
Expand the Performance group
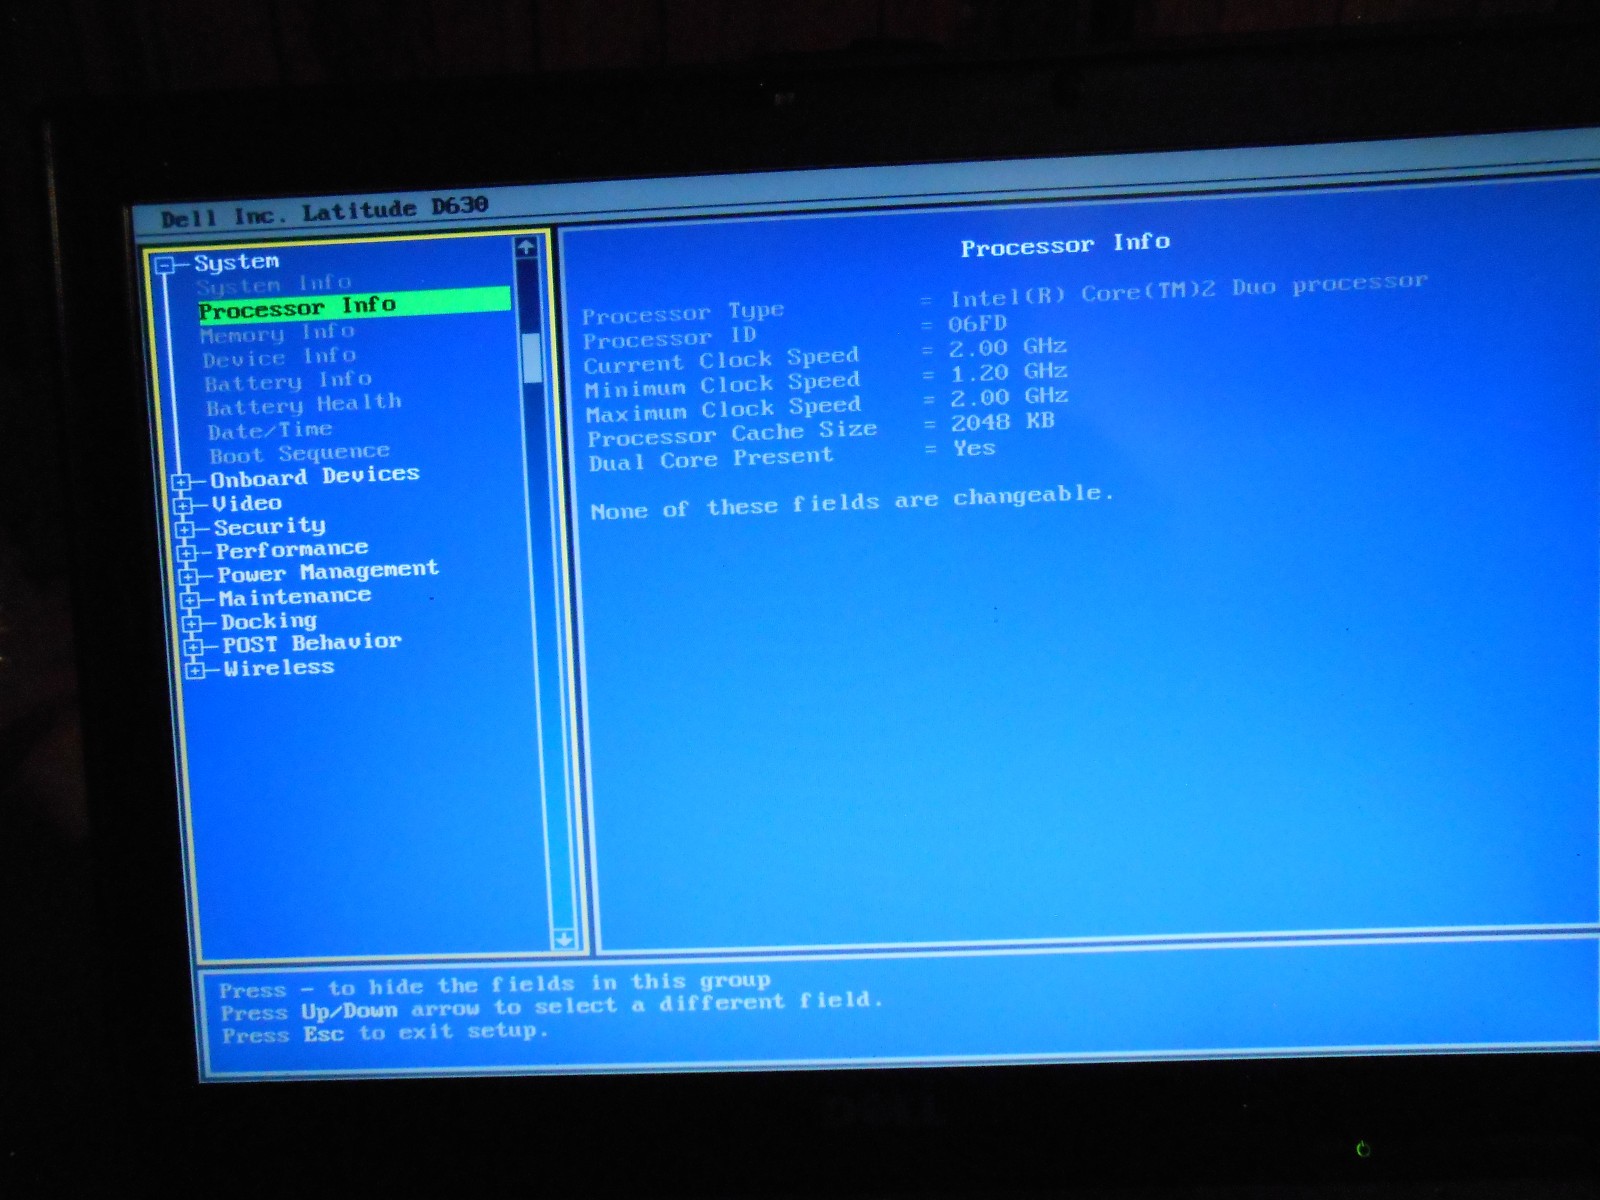click(x=187, y=552)
